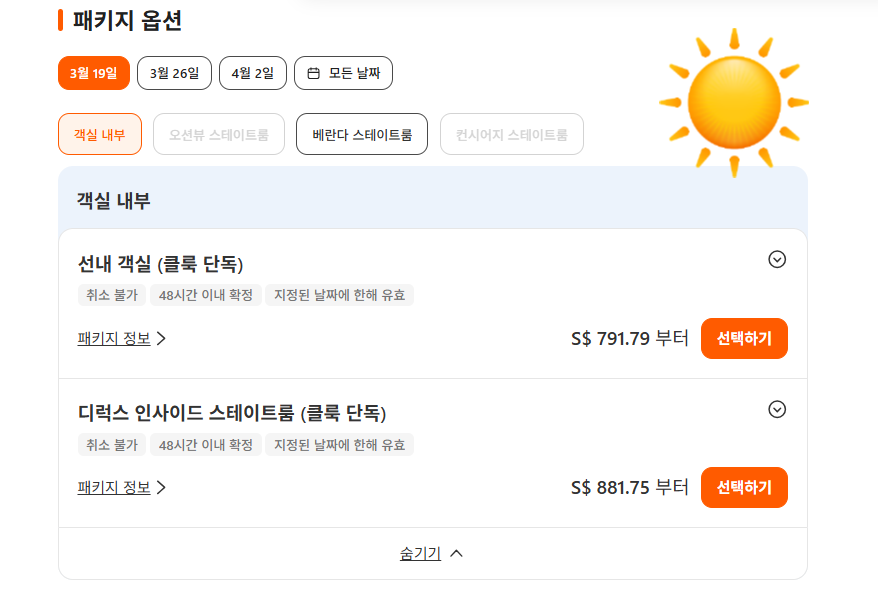Open the 모든 날짜 calendar picker
Viewport: 878px width, 591px height.
point(343,73)
